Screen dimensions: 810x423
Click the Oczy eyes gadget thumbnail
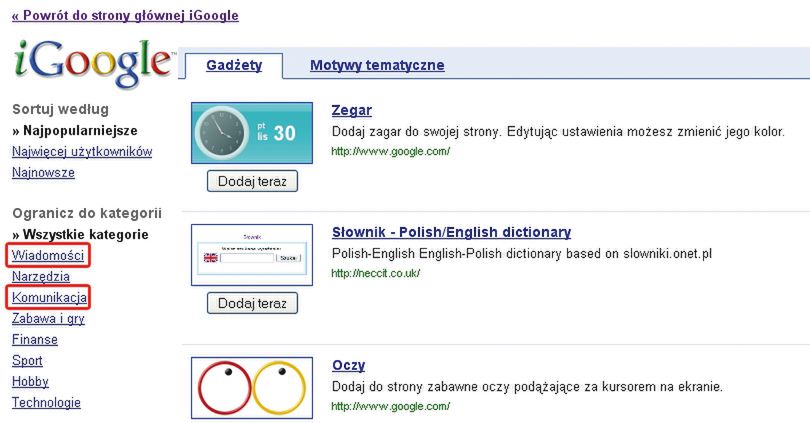pos(252,388)
